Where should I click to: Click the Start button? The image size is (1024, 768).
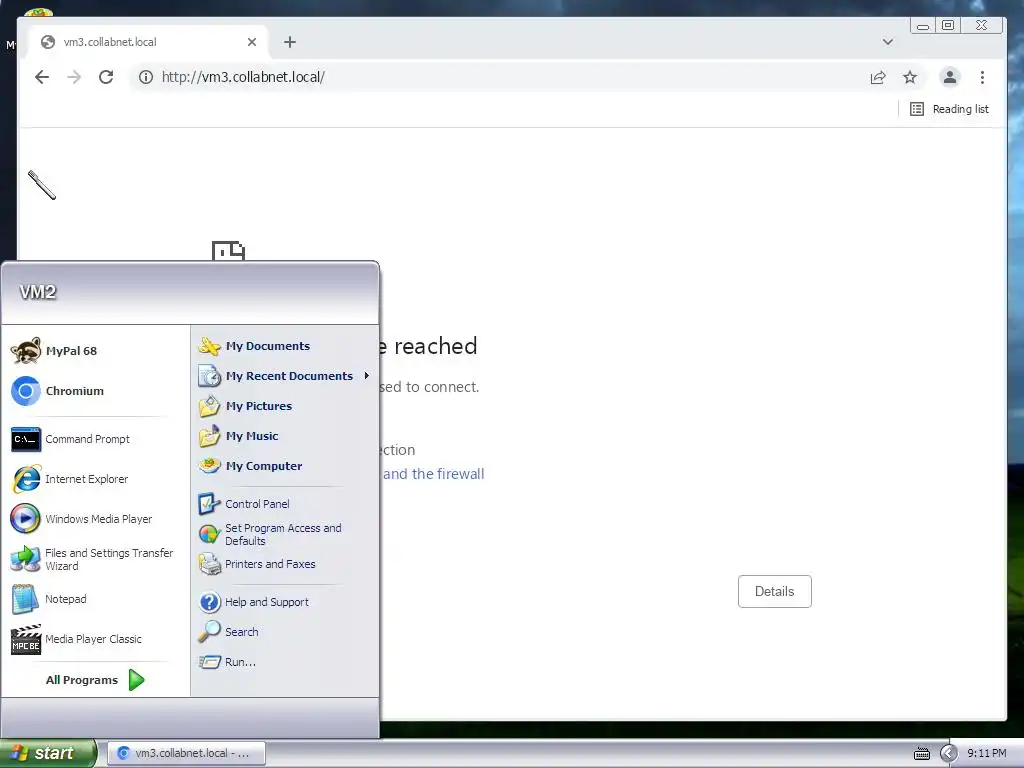coord(47,753)
